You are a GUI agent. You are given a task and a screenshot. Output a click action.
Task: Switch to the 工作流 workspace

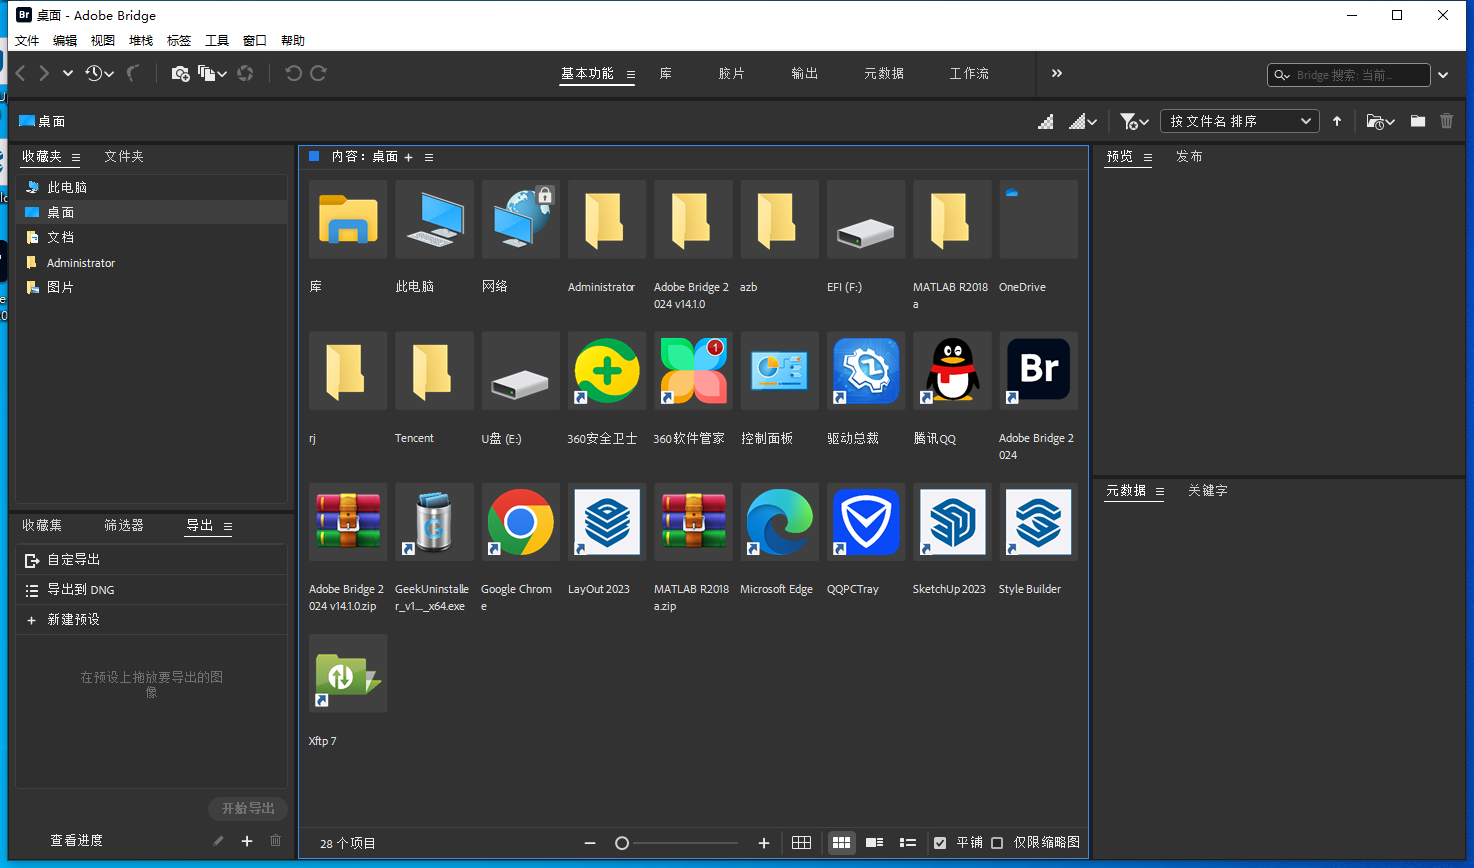click(969, 73)
